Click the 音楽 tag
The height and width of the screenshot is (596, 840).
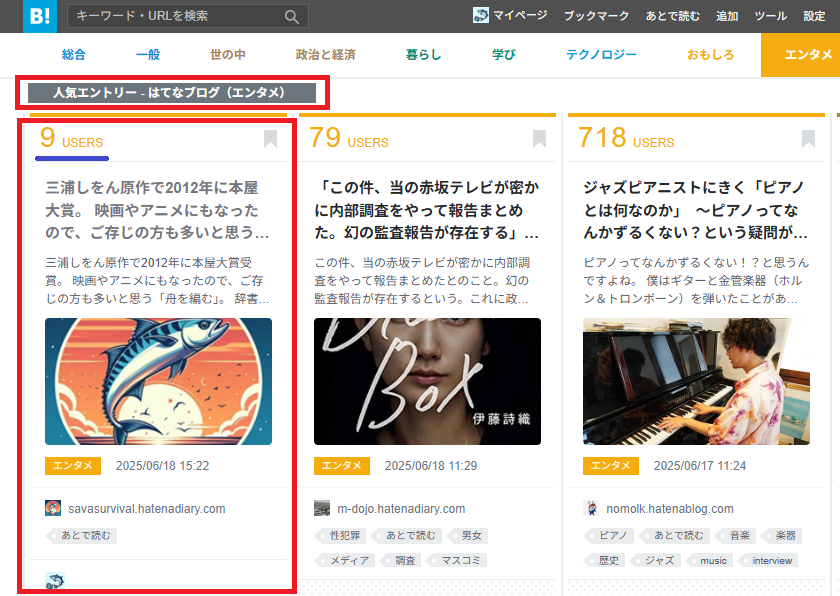(736, 535)
